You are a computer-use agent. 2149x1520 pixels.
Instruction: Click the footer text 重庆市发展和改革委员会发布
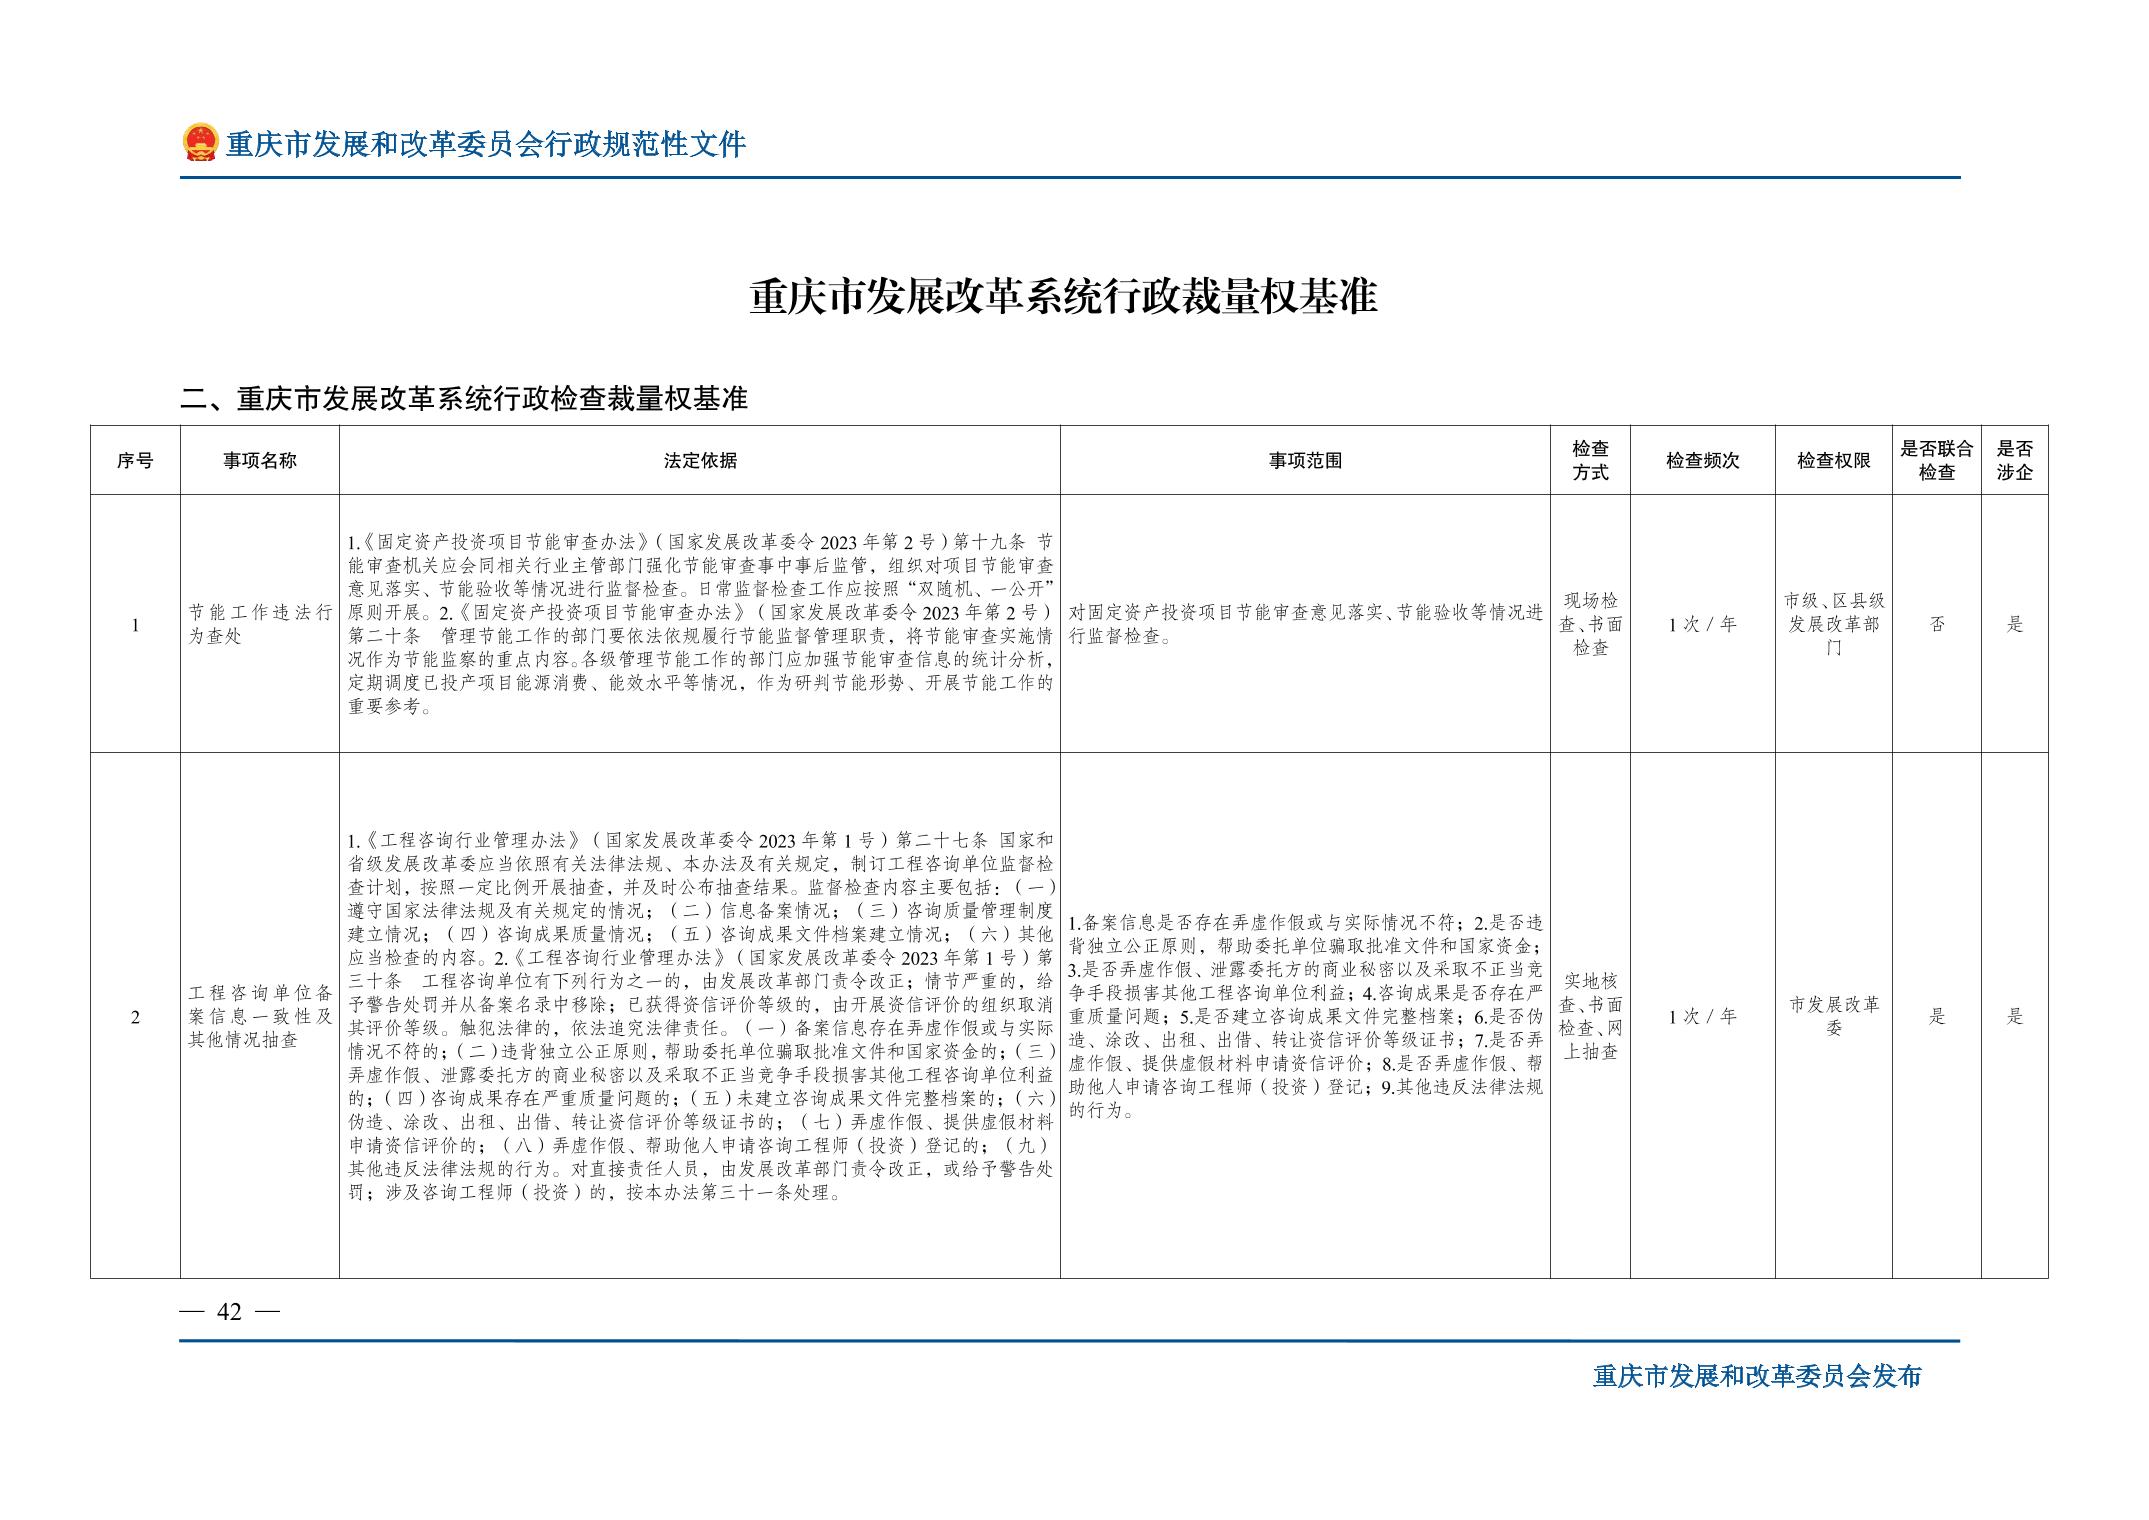[1756, 1376]
